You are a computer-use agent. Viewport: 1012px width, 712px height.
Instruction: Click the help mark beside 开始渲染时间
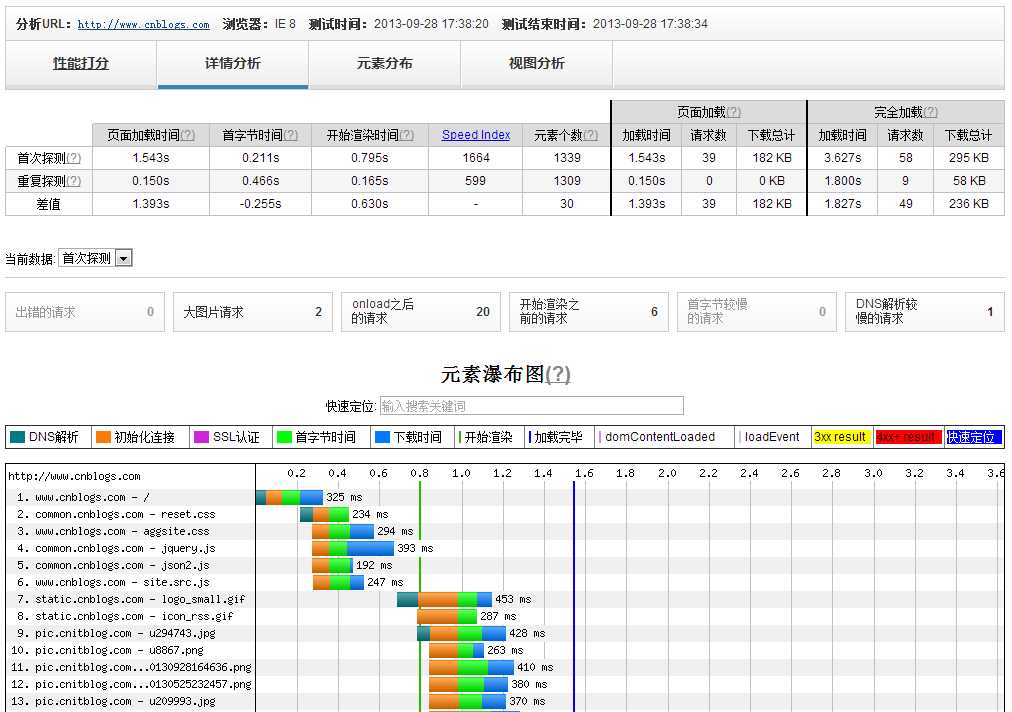click(x=407, y=136)
